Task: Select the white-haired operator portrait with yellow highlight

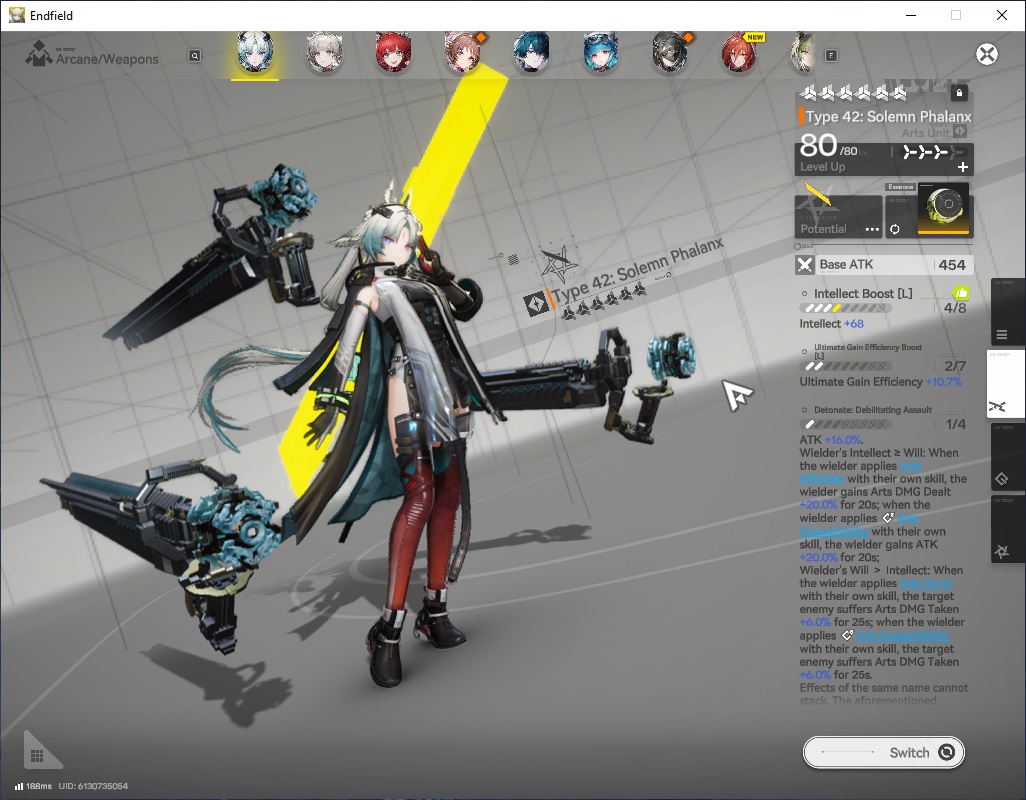Action: [x=255, y=52]
